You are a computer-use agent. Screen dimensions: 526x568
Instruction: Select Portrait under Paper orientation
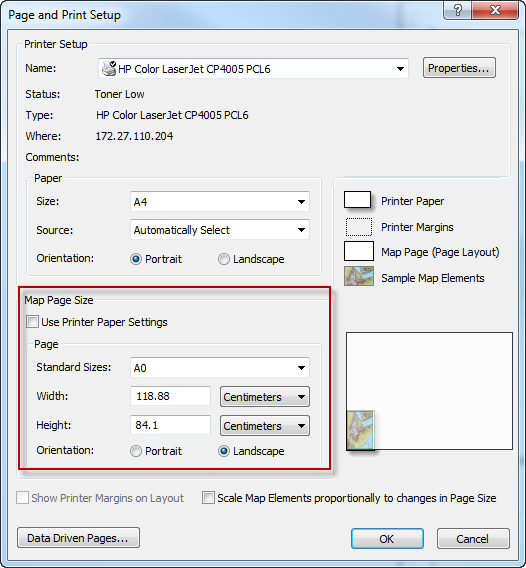pyautogui.click(x=135, y=259)
